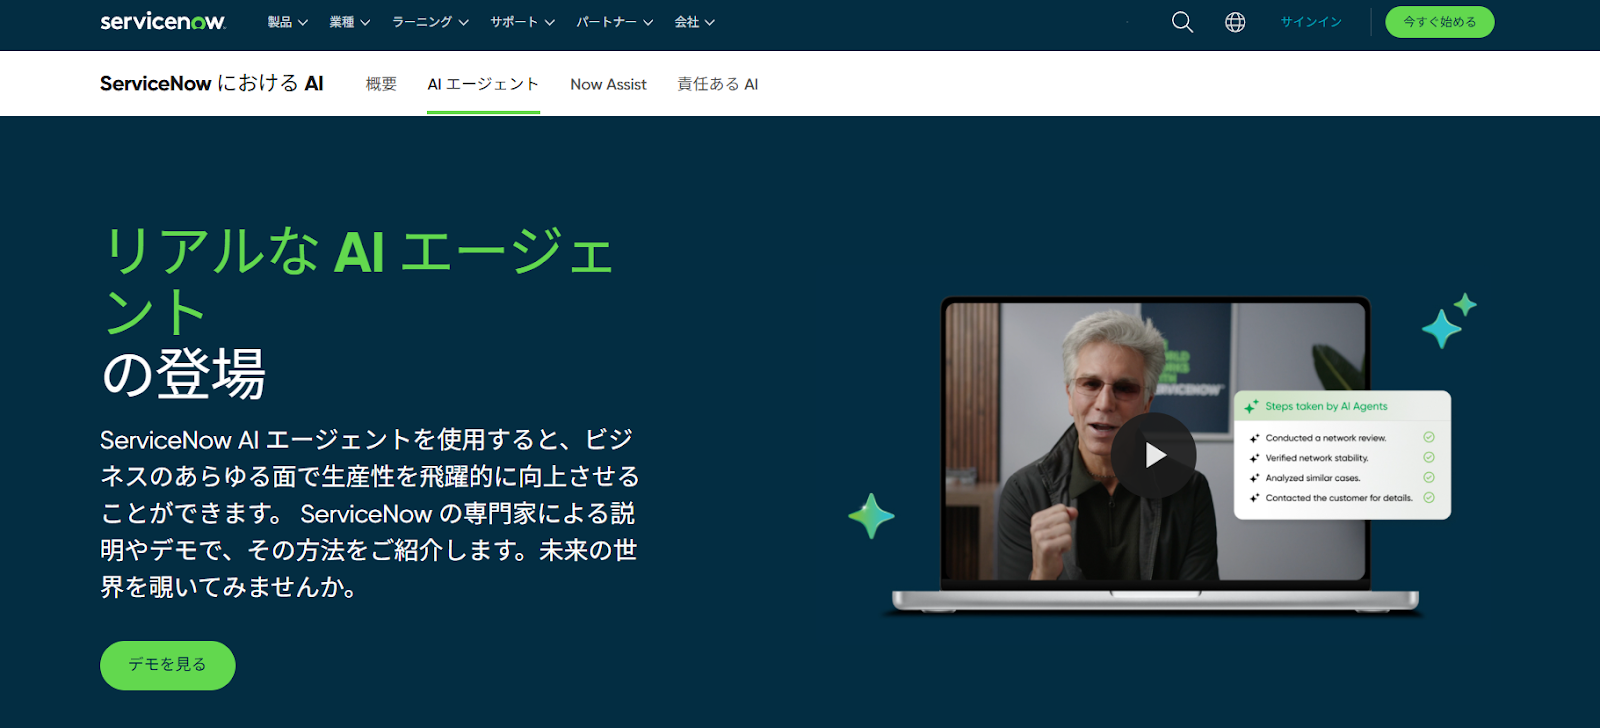Image resolution: width=1600 pixels, height=728 pixels.
Task: Click the 今すぐ始める button
Action: pyautogui.click(x=1440, y=22)
